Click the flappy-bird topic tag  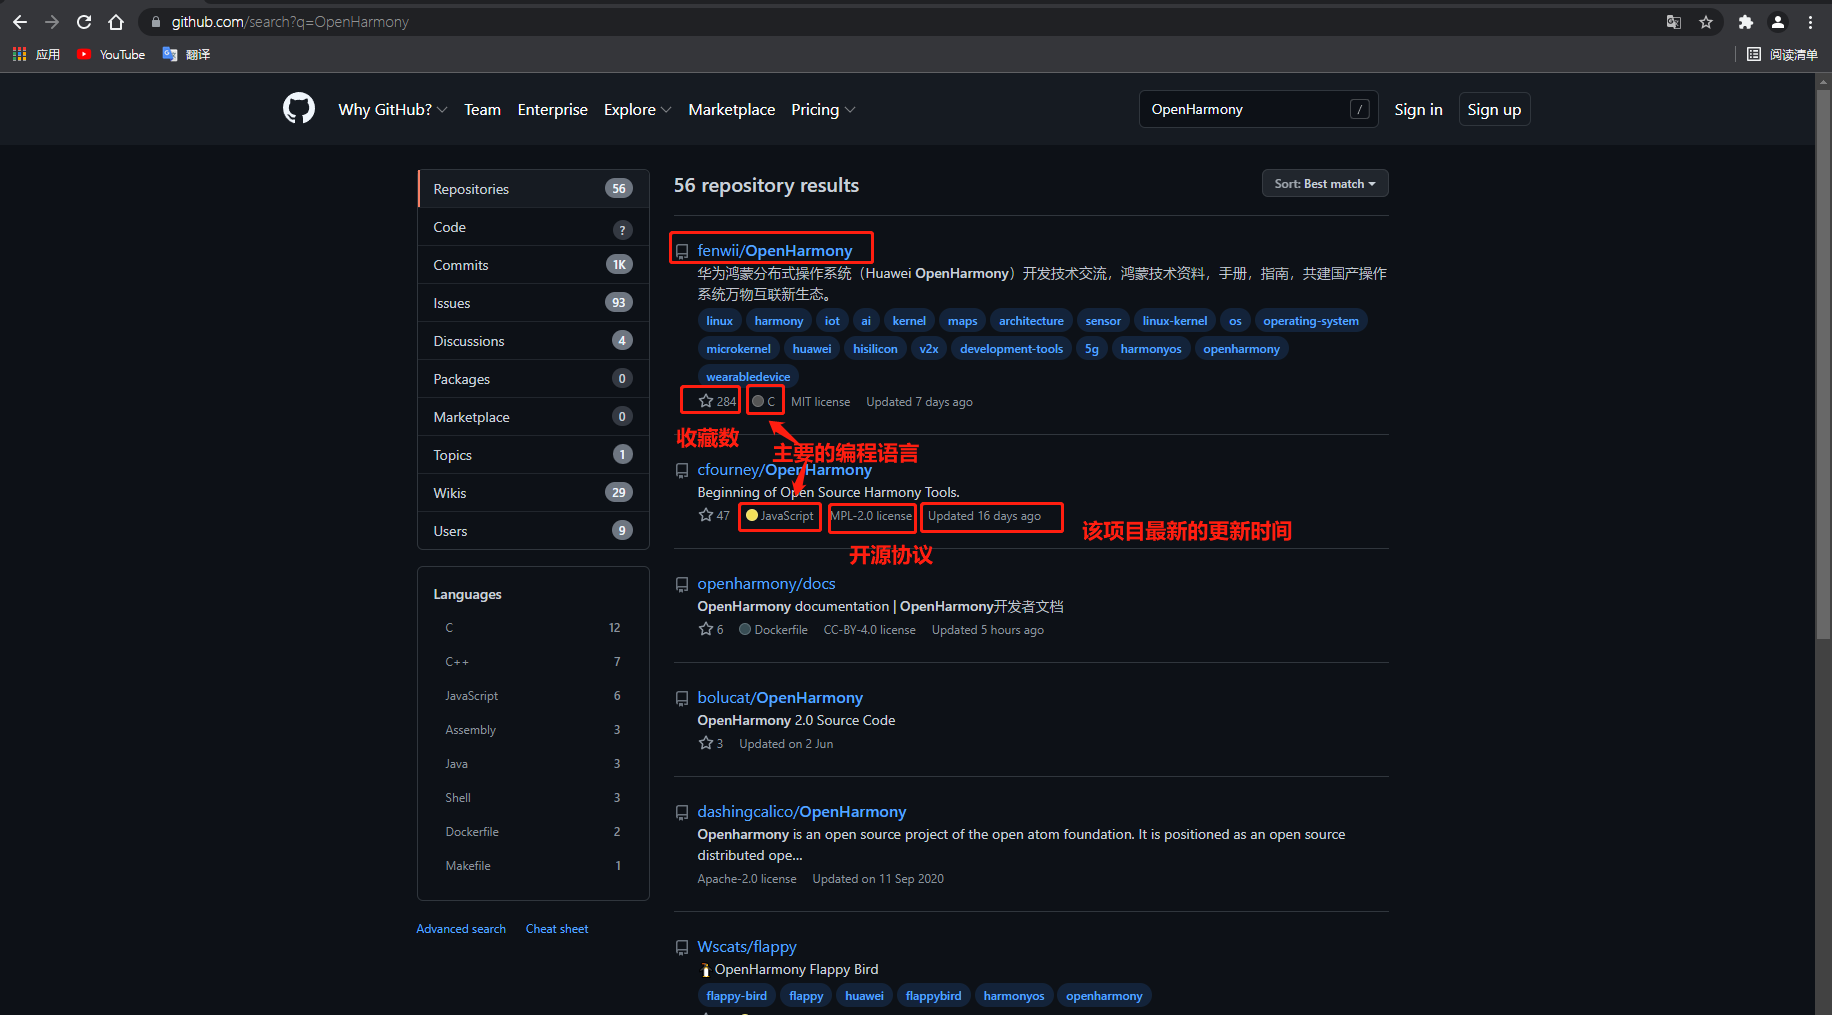(x=736, y=996)
